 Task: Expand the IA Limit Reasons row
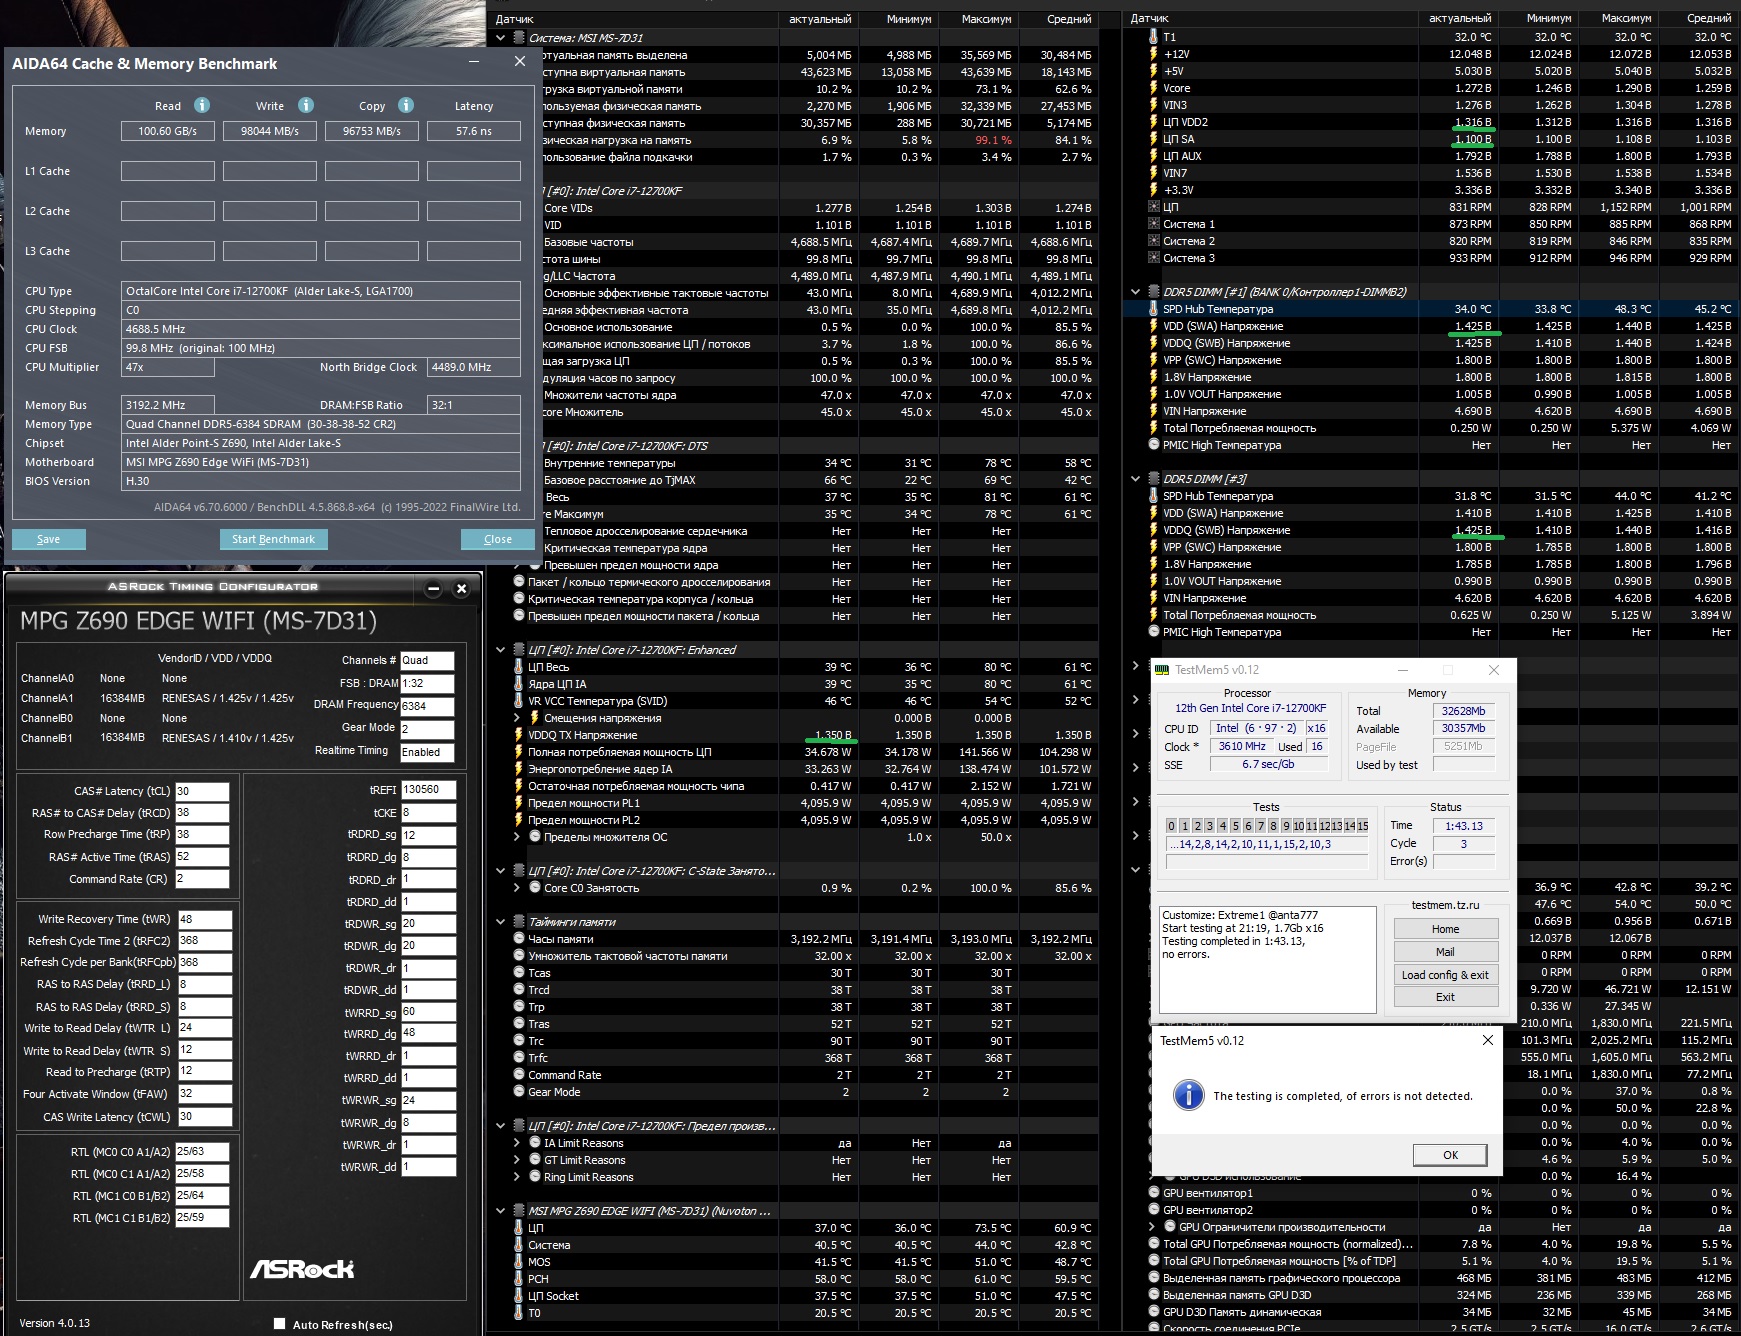(x=516, y=1143)
